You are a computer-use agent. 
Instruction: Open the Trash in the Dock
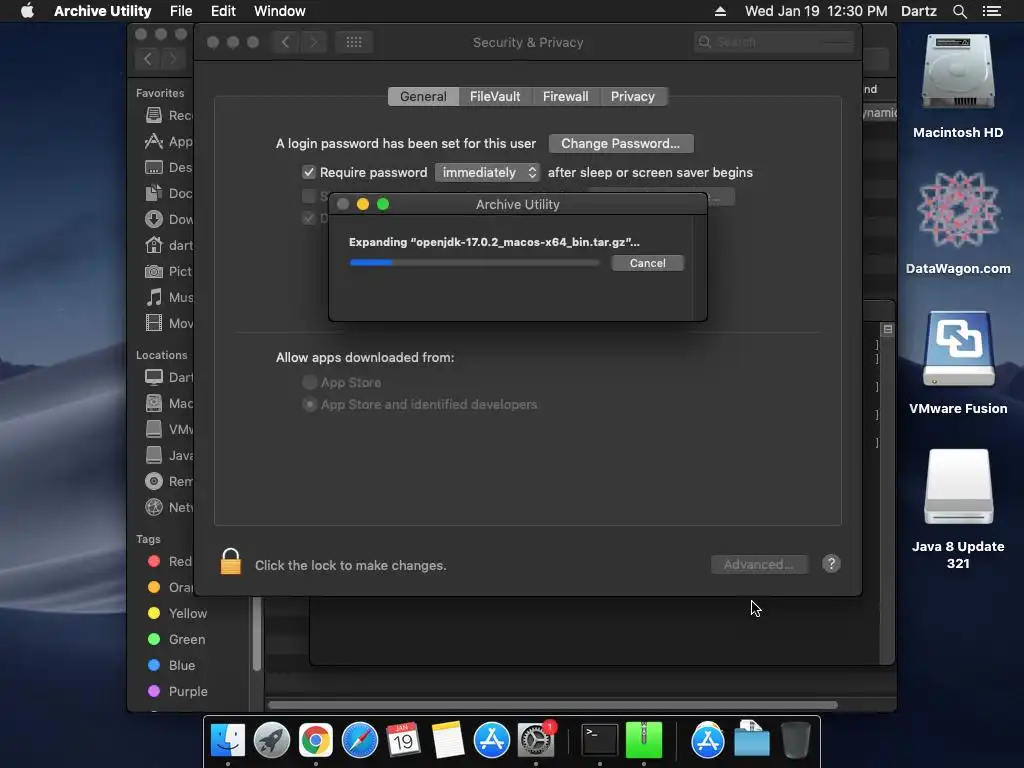pyautogui.click(x=795, y=740)
